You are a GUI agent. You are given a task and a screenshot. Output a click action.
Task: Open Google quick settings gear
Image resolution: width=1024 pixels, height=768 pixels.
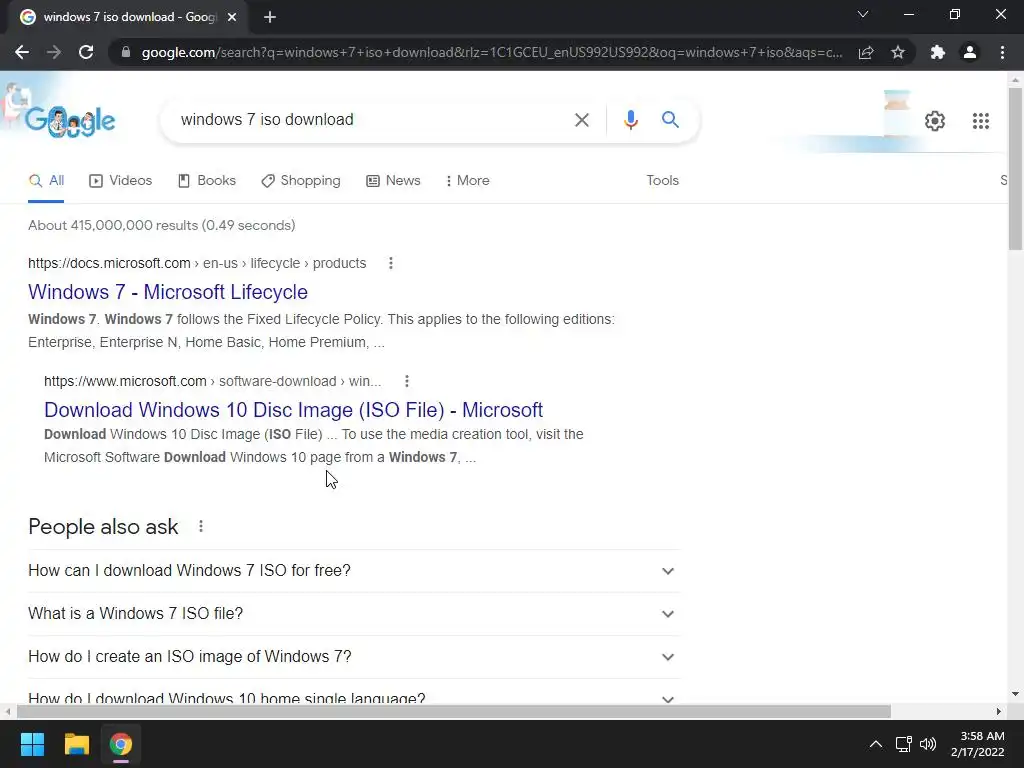point(935,121)
